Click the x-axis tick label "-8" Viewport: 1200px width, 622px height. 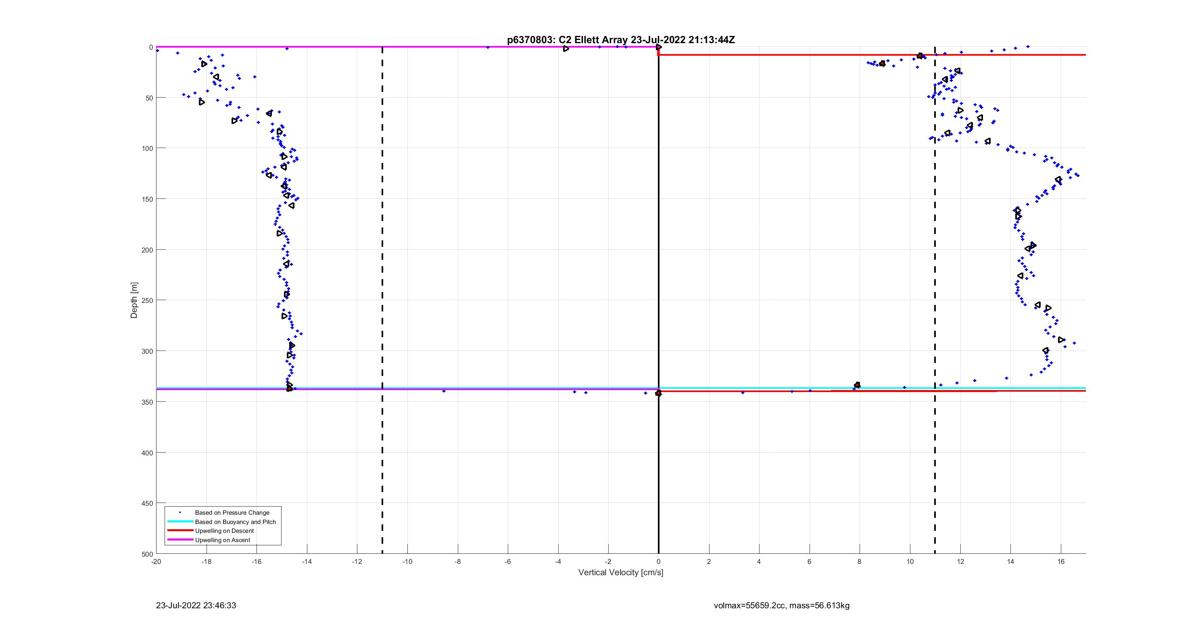click(457, 561)
